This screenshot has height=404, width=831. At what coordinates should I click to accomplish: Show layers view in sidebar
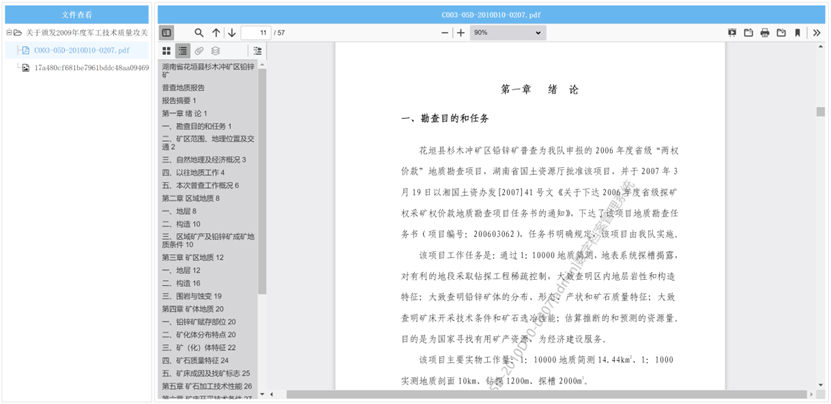point(215,51)
